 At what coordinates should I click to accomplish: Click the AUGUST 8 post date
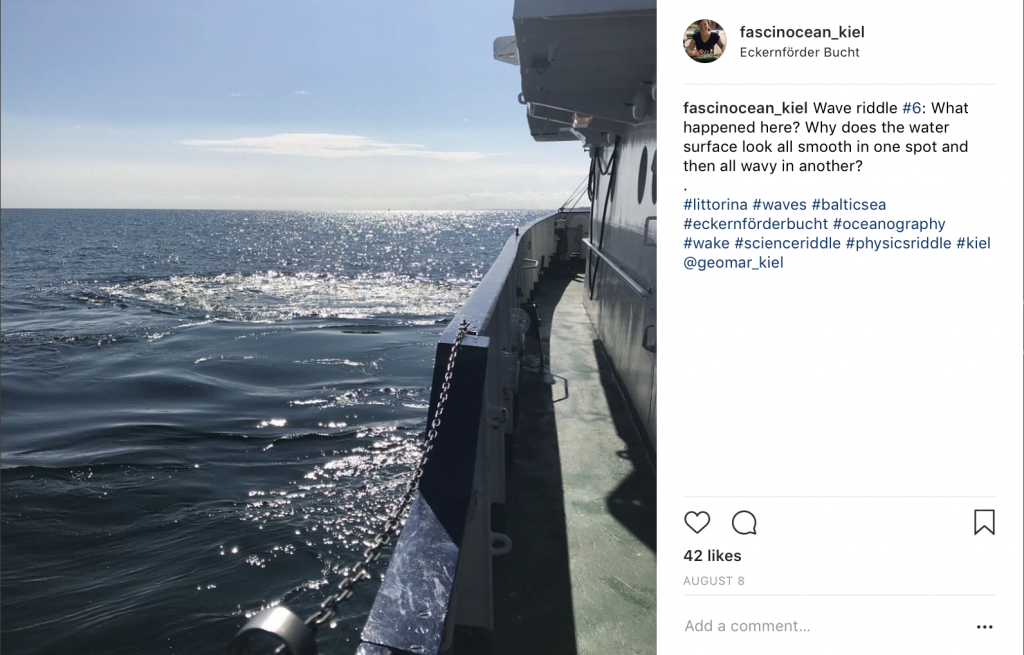714,581
